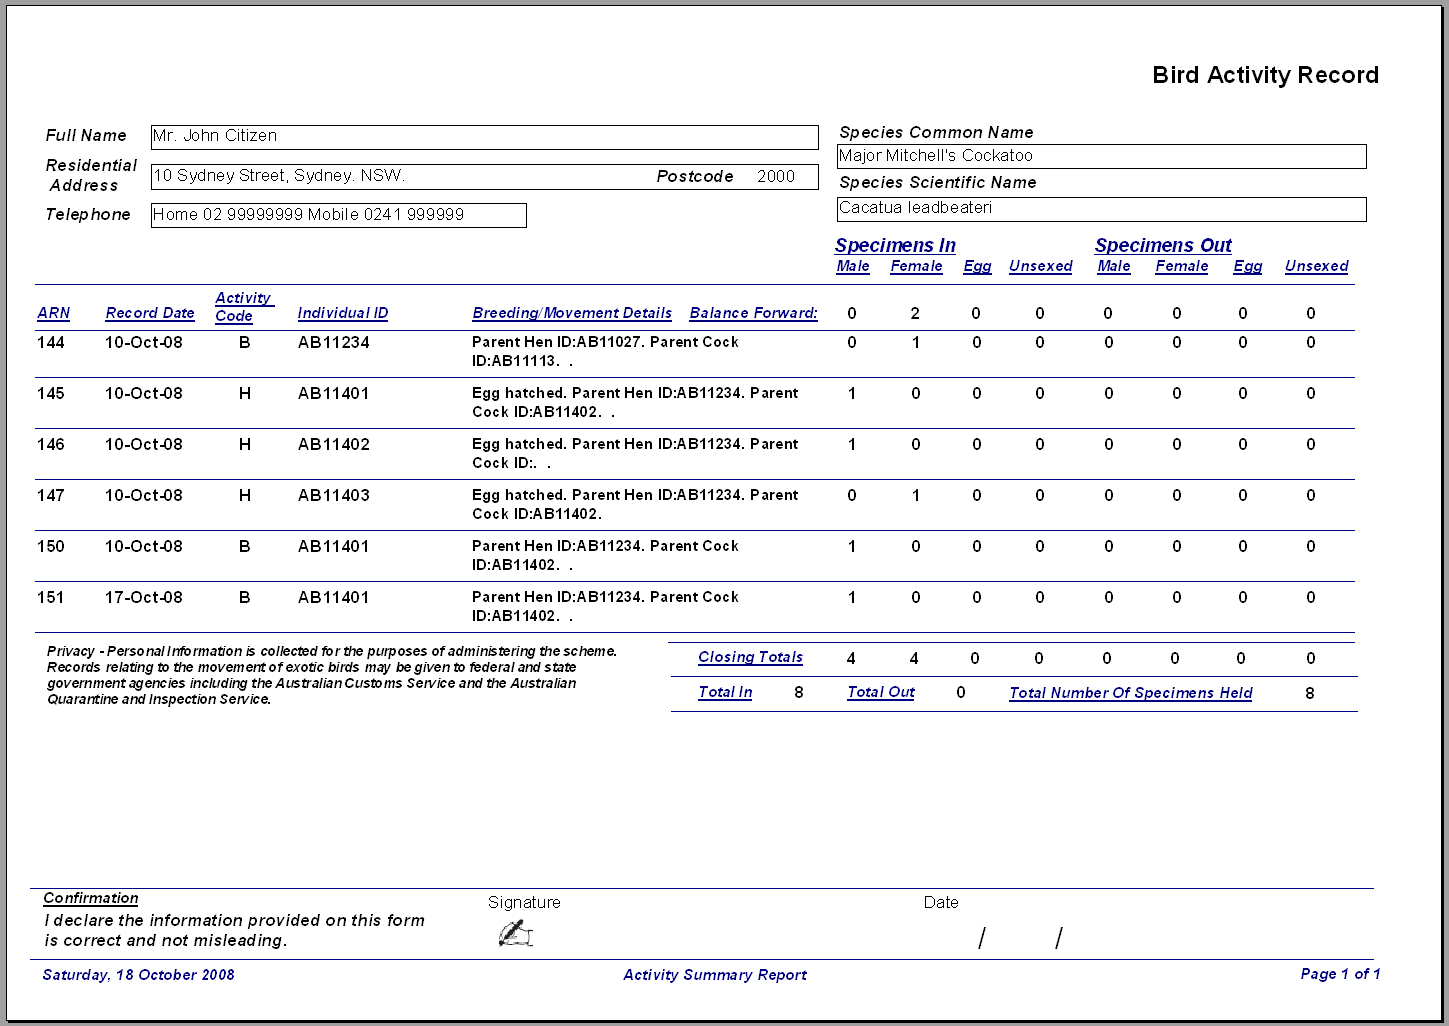Click the Residential Address field

(x=485, y=177)
